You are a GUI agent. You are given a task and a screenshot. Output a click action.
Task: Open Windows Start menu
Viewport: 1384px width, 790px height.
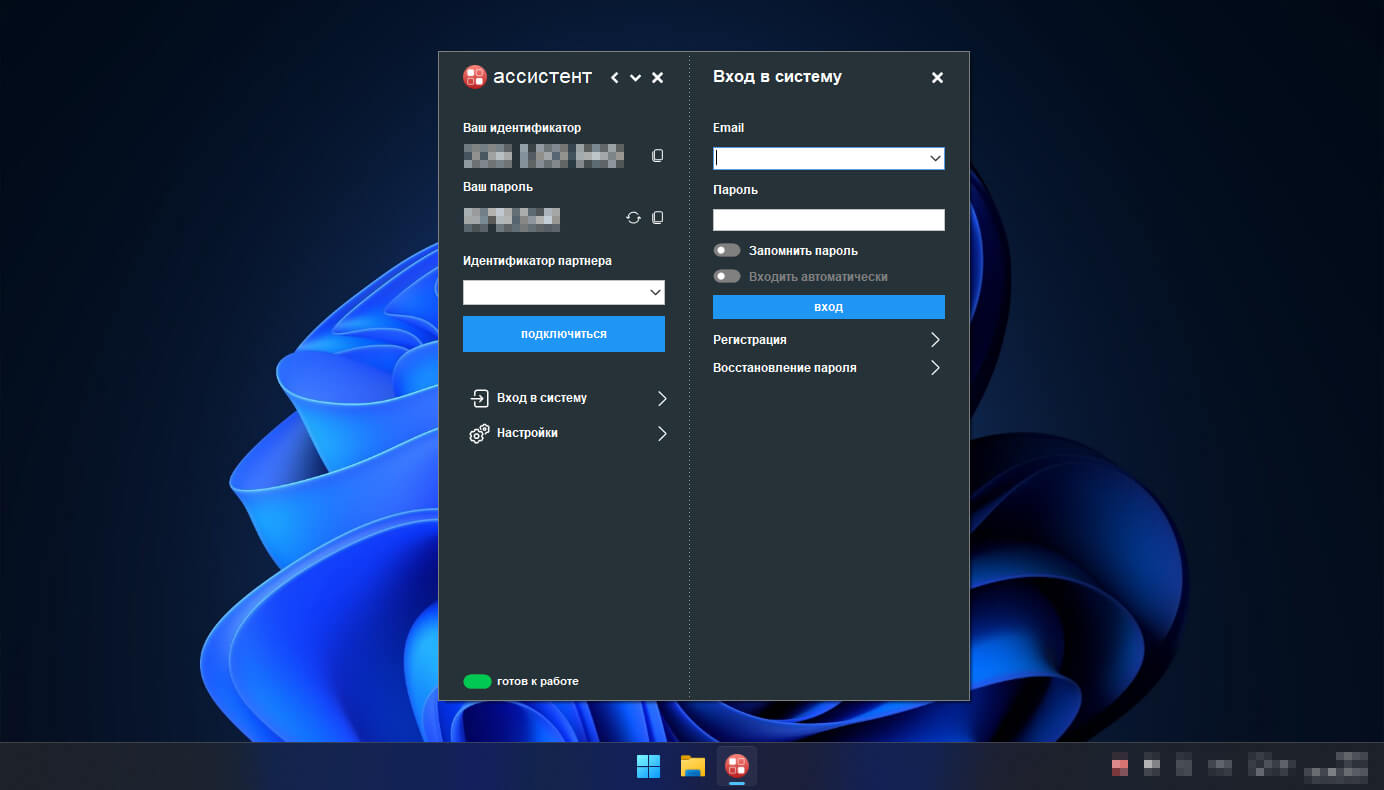pos(648,766)
